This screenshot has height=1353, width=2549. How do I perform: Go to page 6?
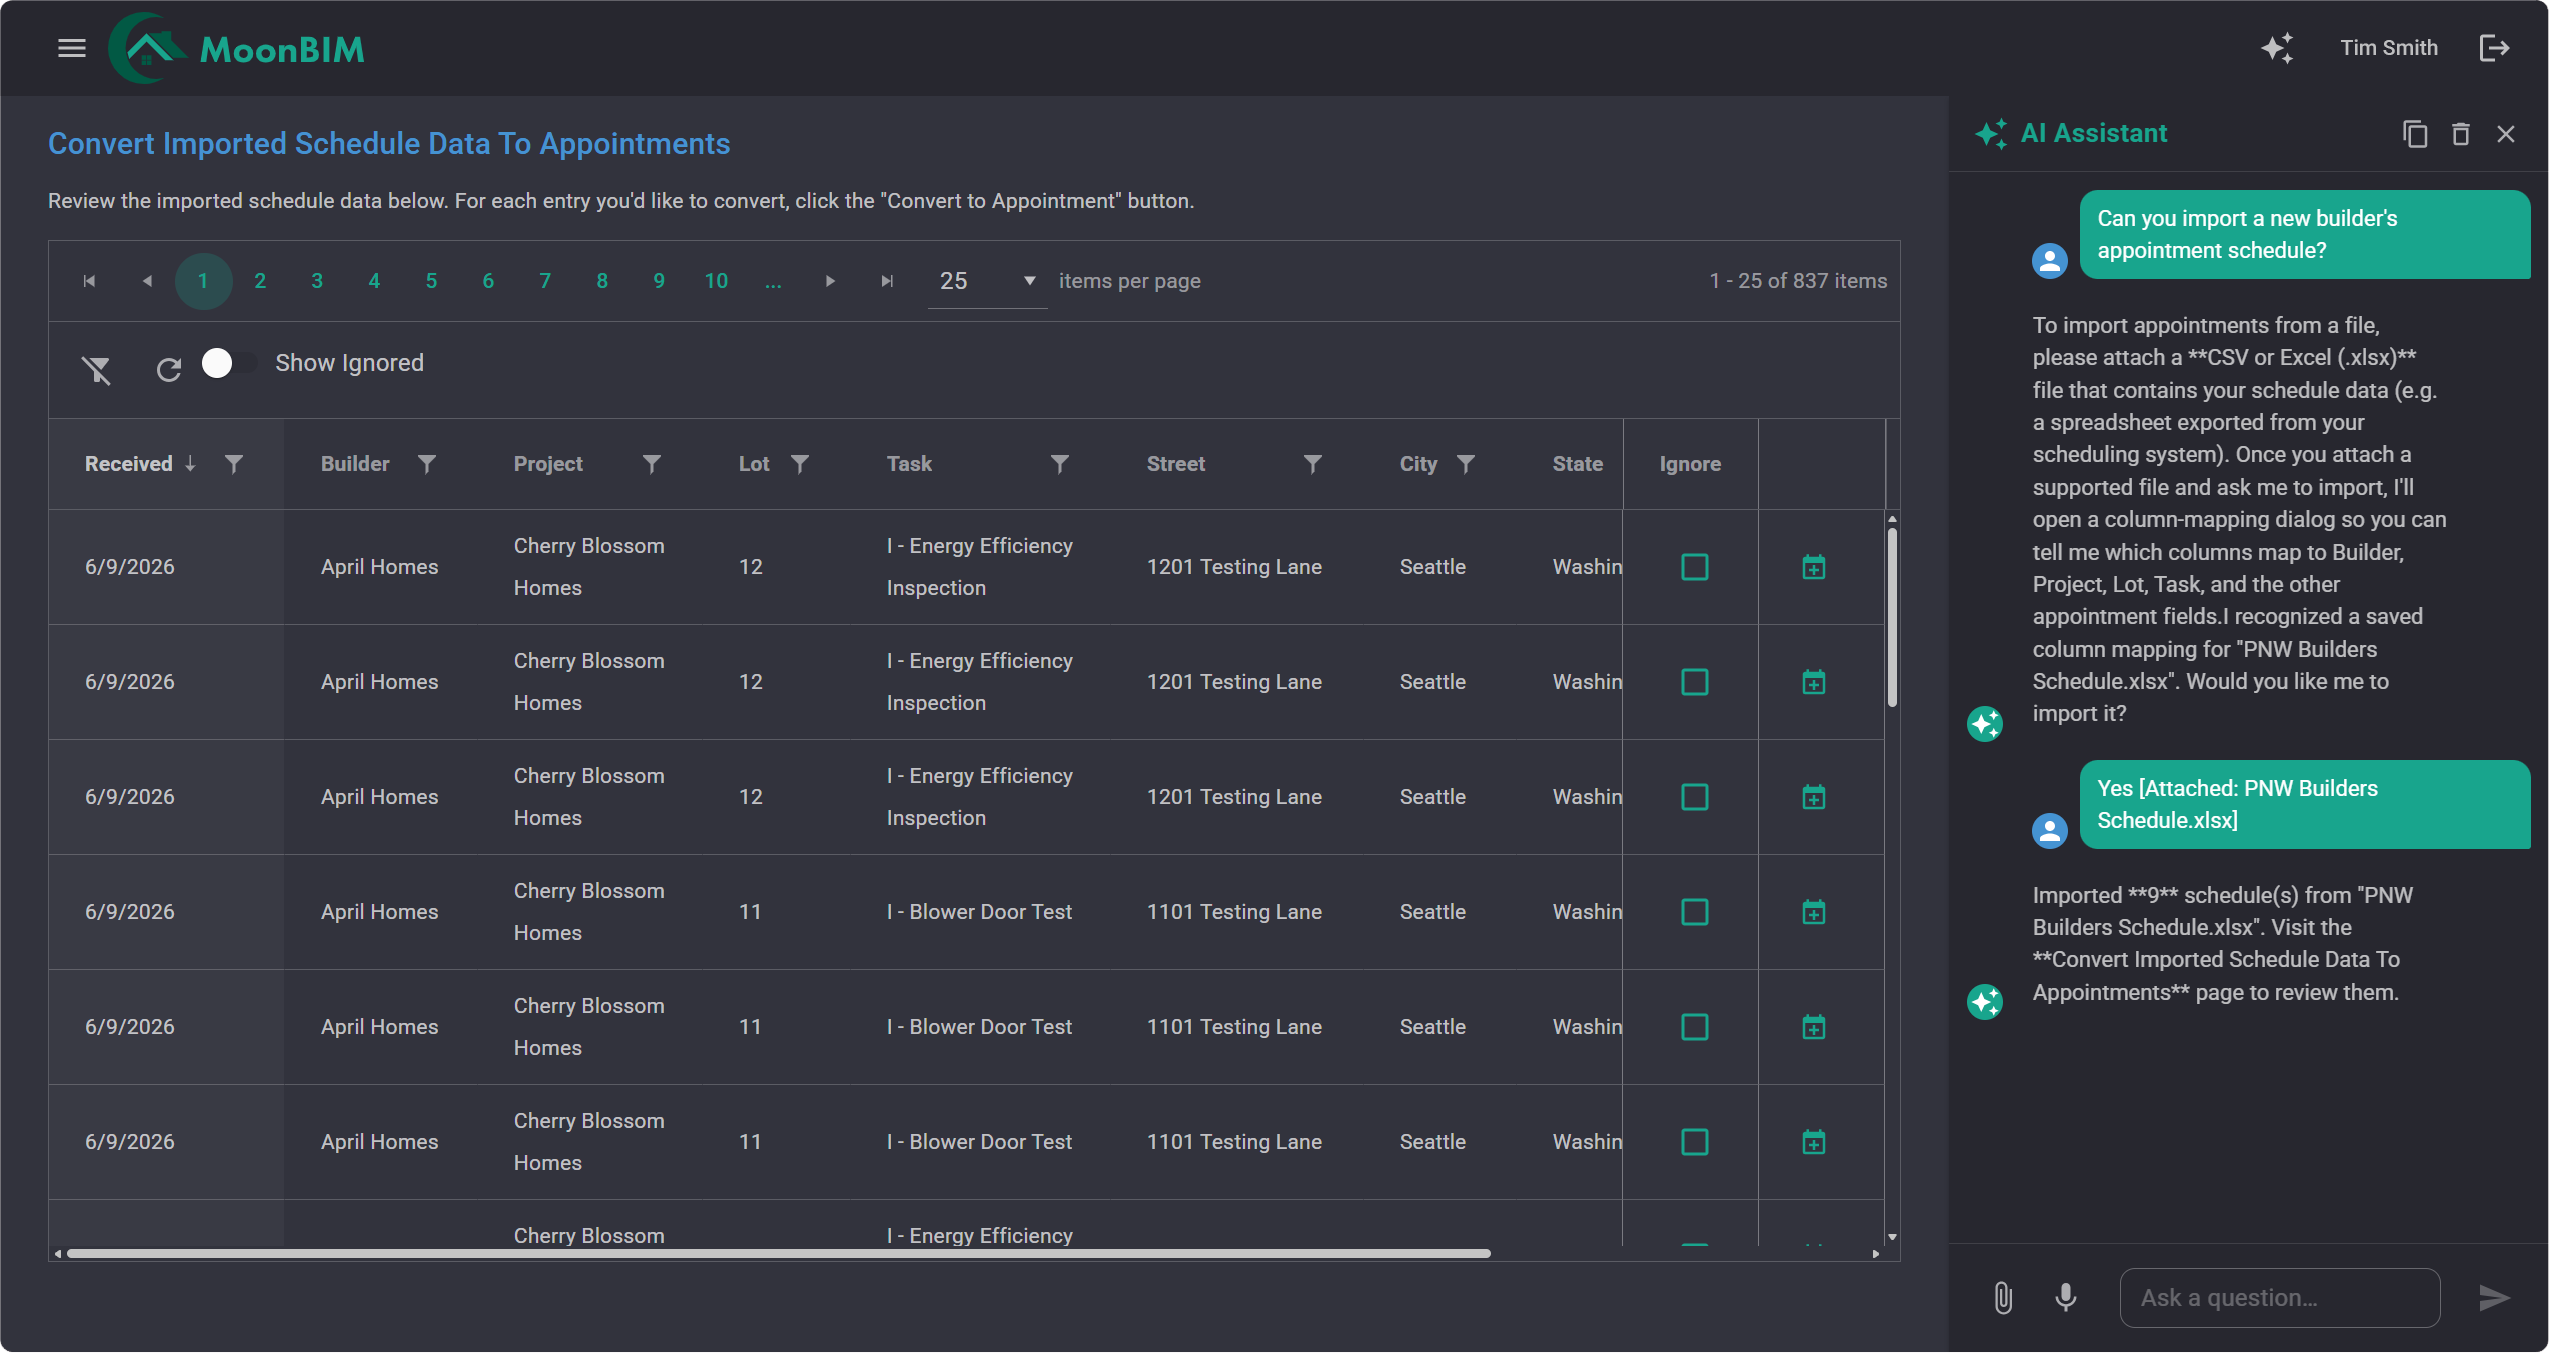coord(488,281)
